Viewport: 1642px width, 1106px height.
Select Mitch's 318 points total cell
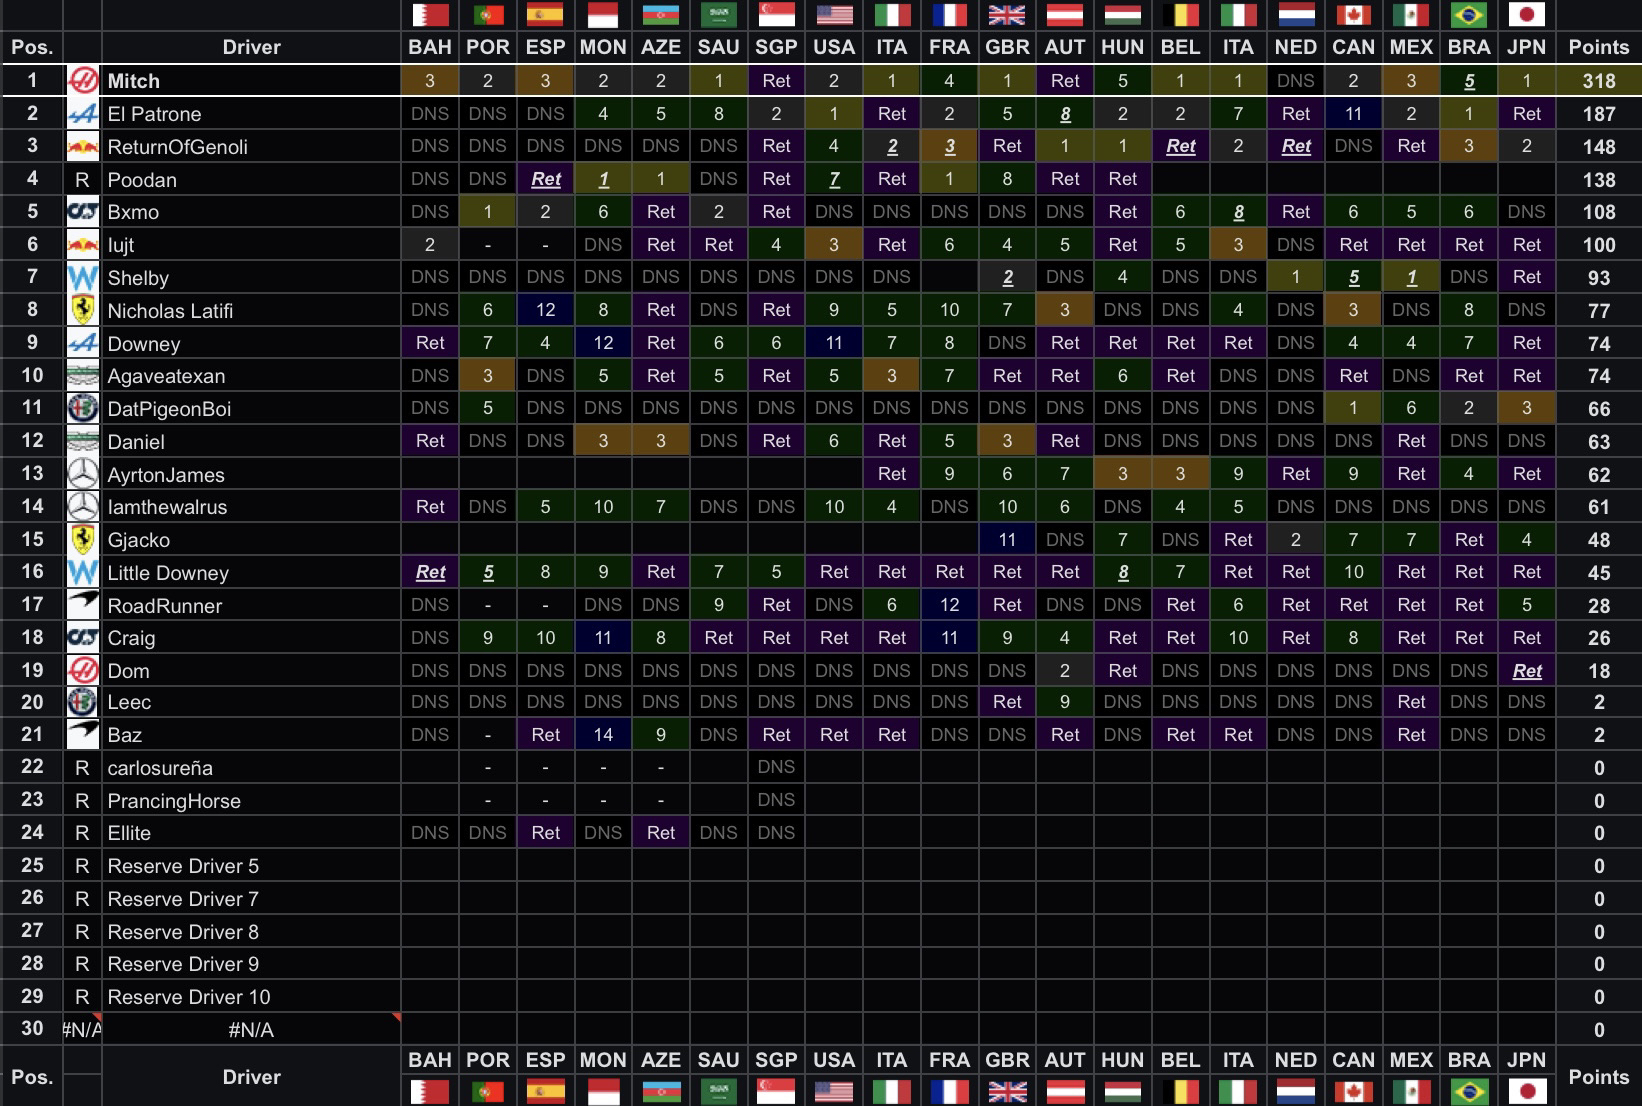pyautogui.click(x=1598, y=81)
